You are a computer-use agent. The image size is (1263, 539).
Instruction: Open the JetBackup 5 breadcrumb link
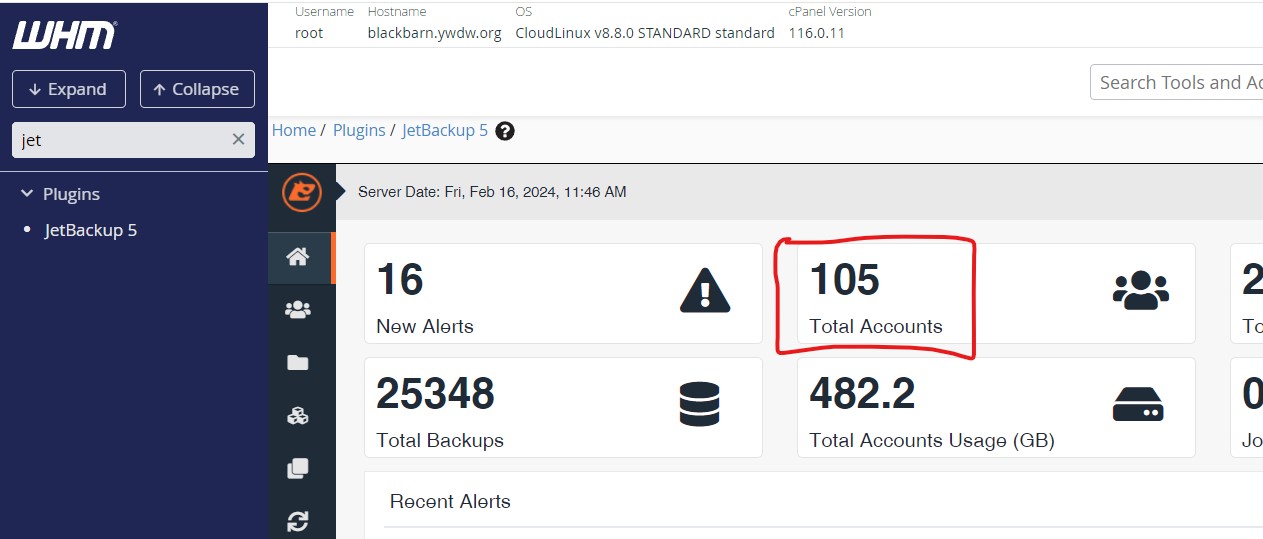coord(445,130)
